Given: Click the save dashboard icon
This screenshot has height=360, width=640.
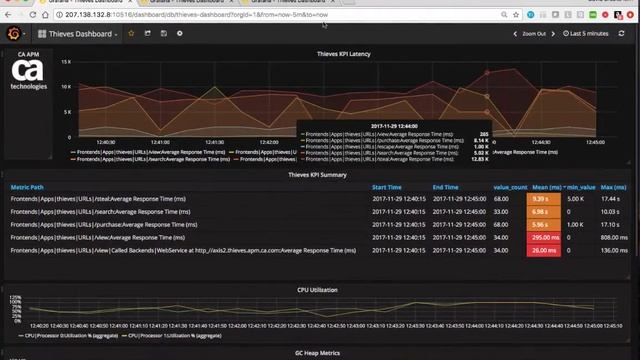Looking at the screenshot, I should coord(164,33).
